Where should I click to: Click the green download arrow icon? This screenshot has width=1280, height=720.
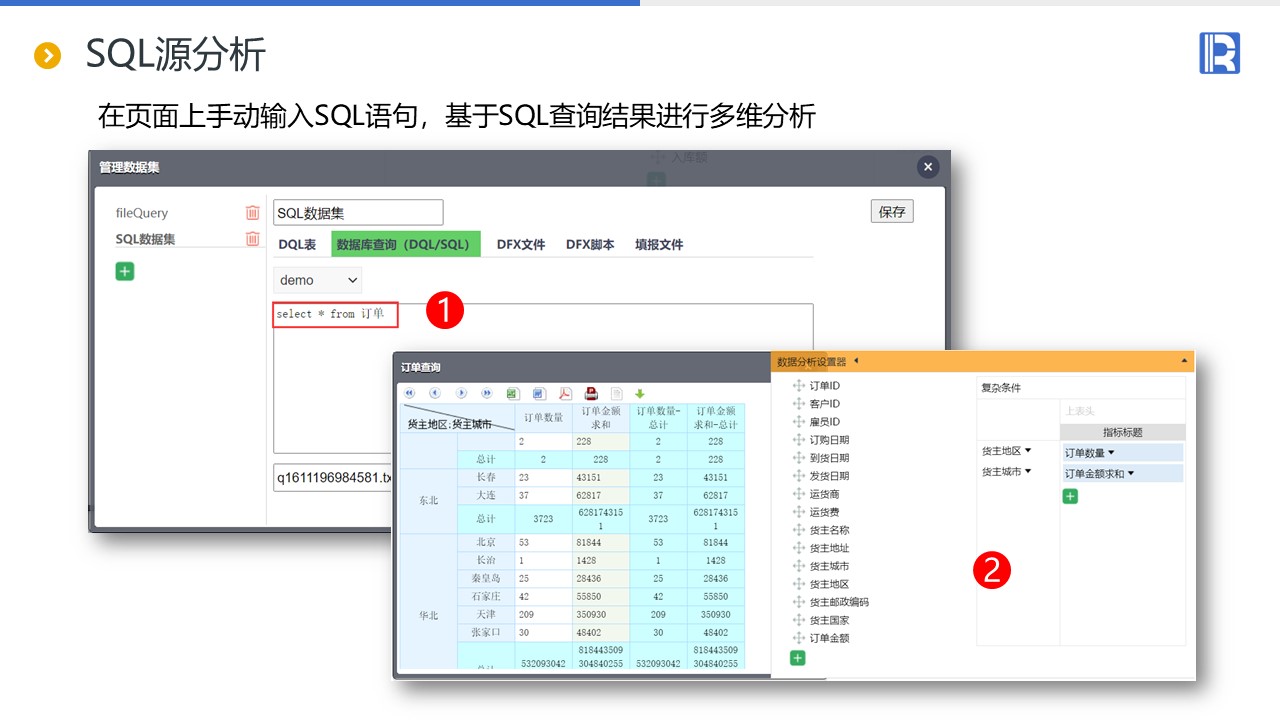640,394
